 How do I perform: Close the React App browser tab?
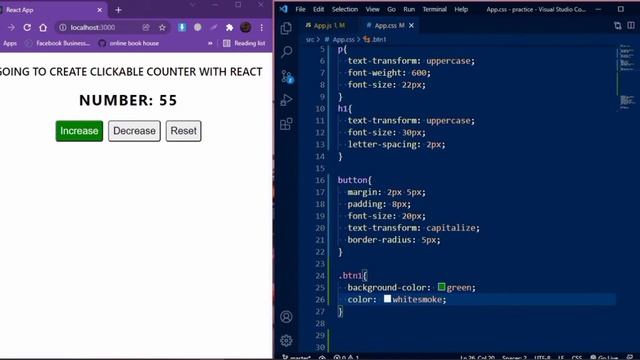click(100, 10)
